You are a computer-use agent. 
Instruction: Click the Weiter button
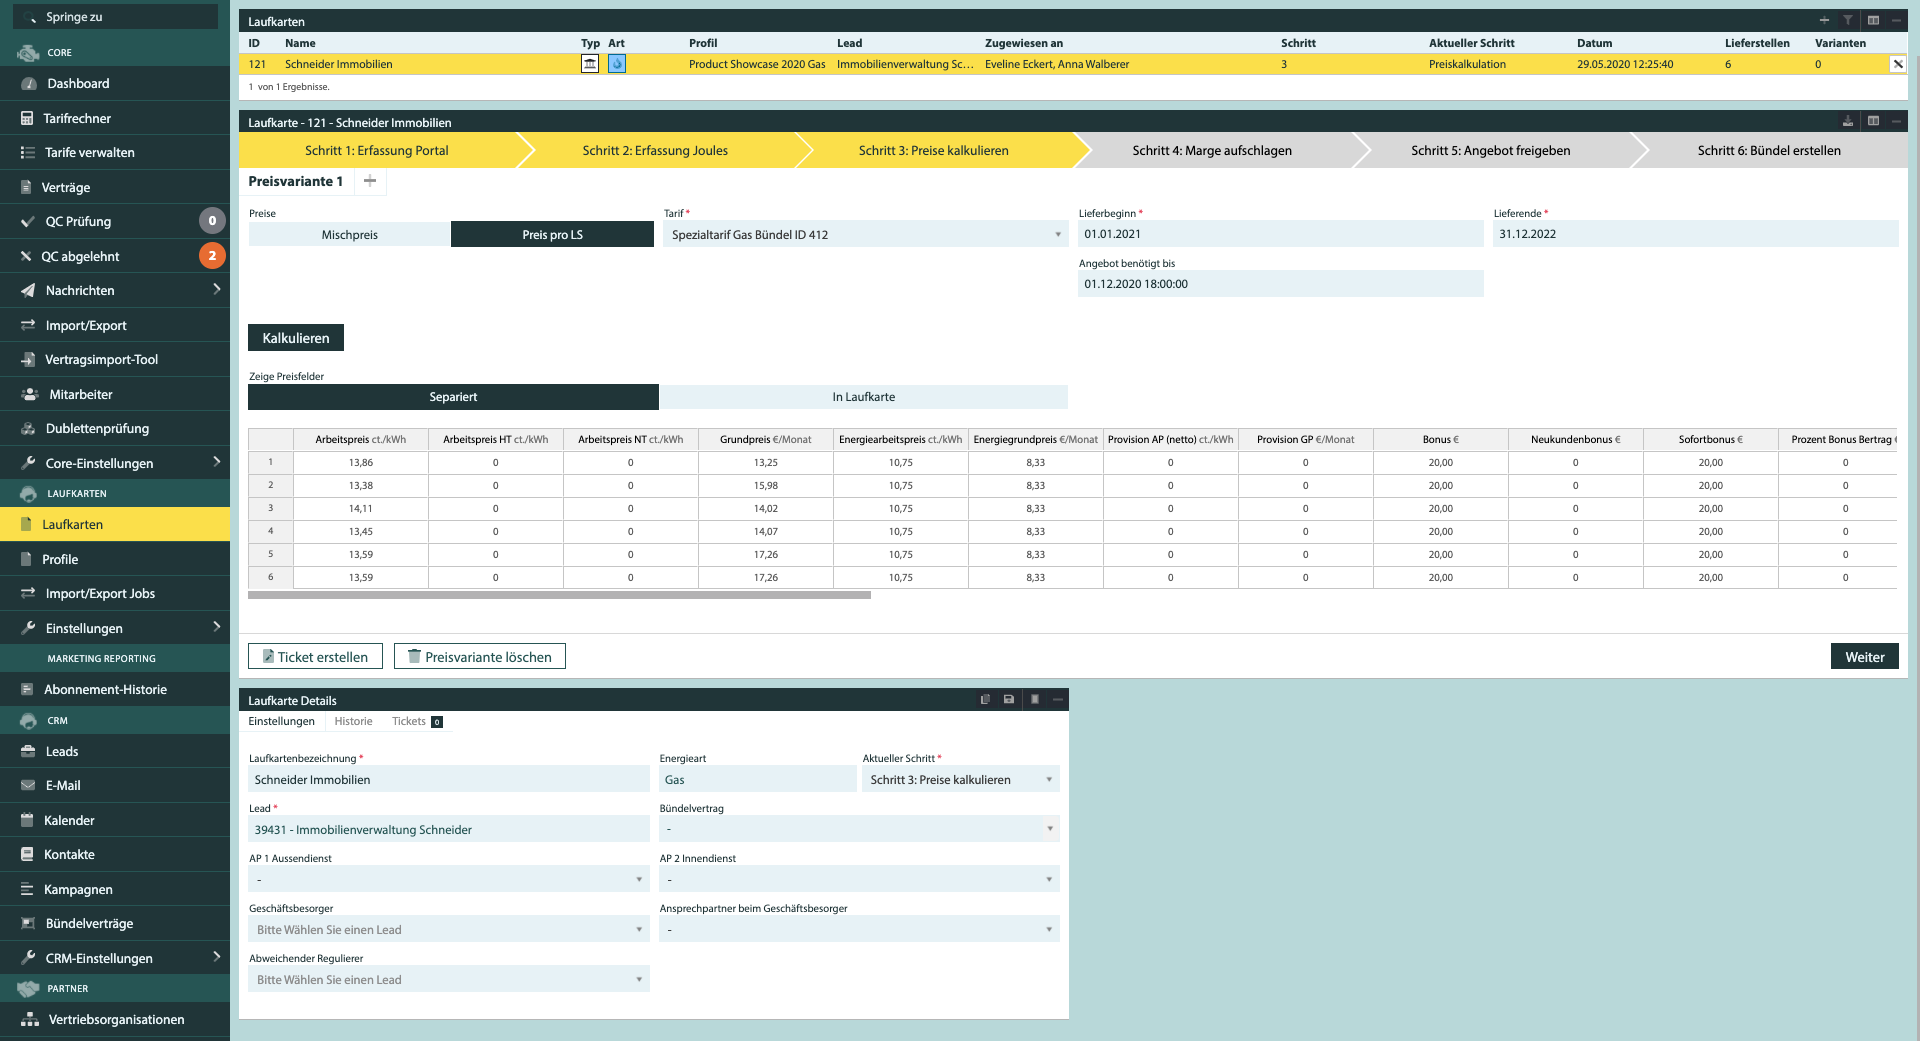1864,657
